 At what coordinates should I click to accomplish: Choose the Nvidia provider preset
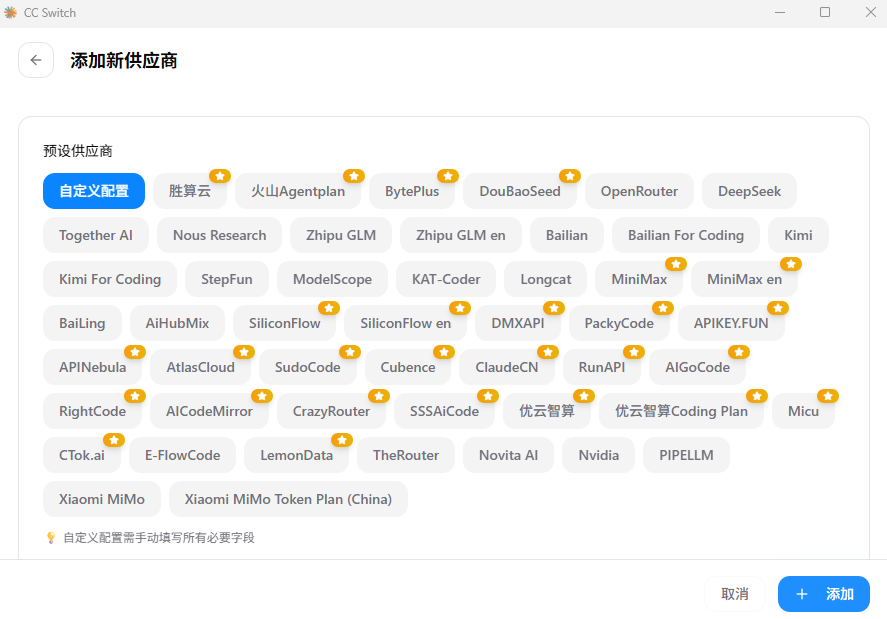coord(598,455)
